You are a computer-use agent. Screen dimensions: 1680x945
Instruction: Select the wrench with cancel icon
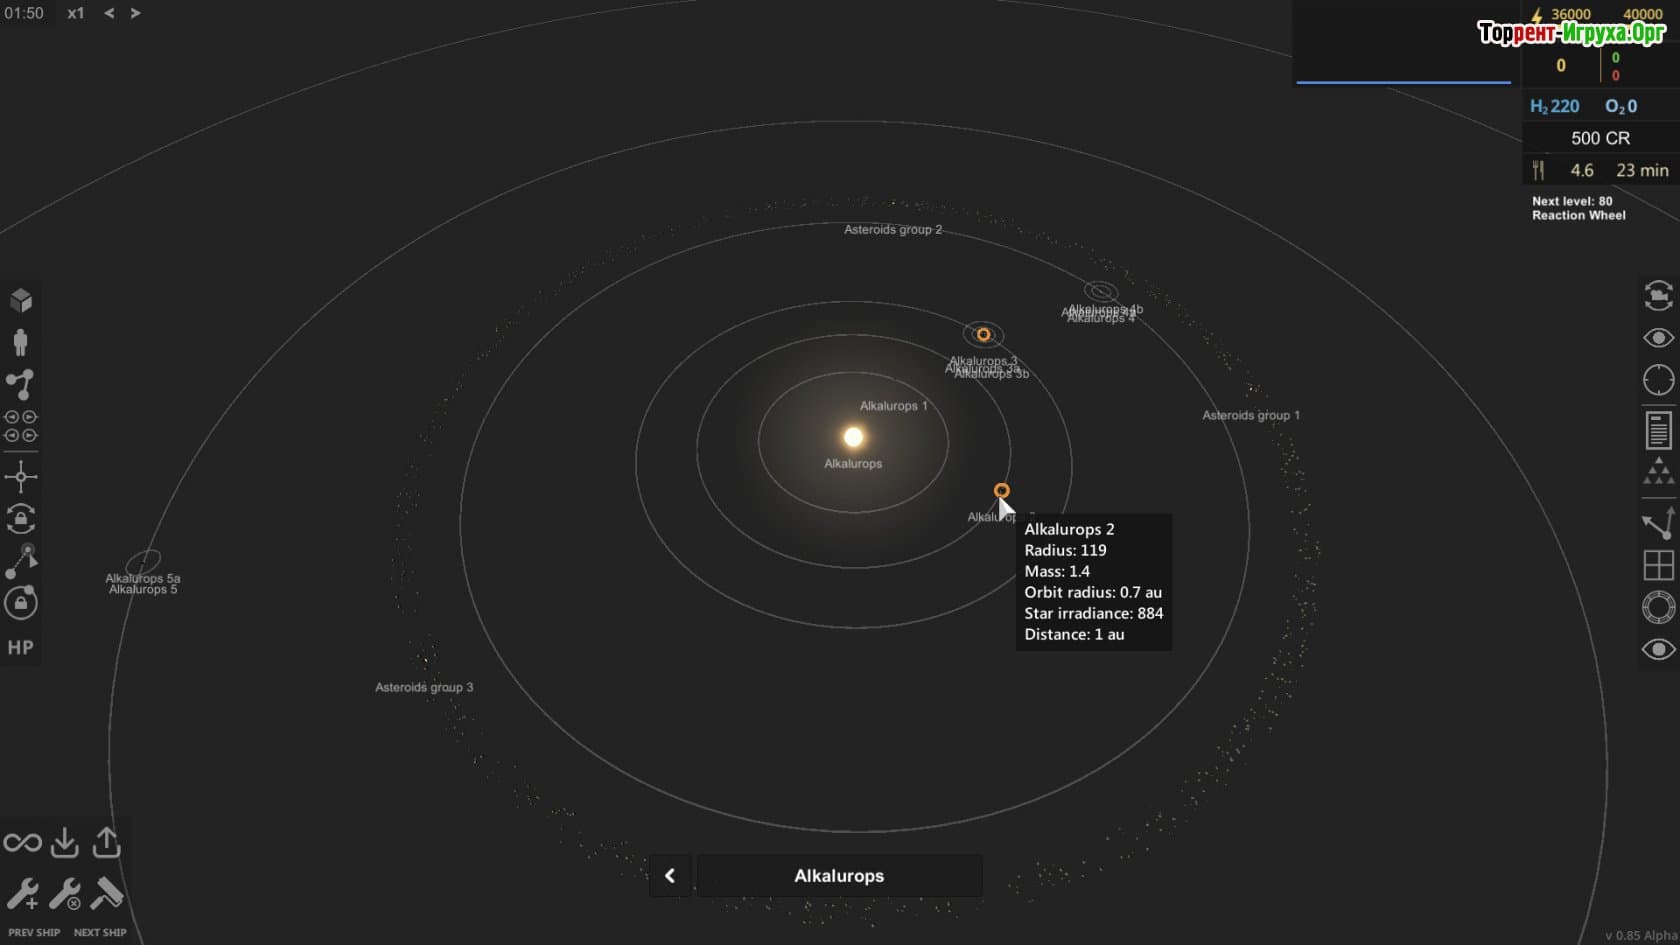[65, 894]
